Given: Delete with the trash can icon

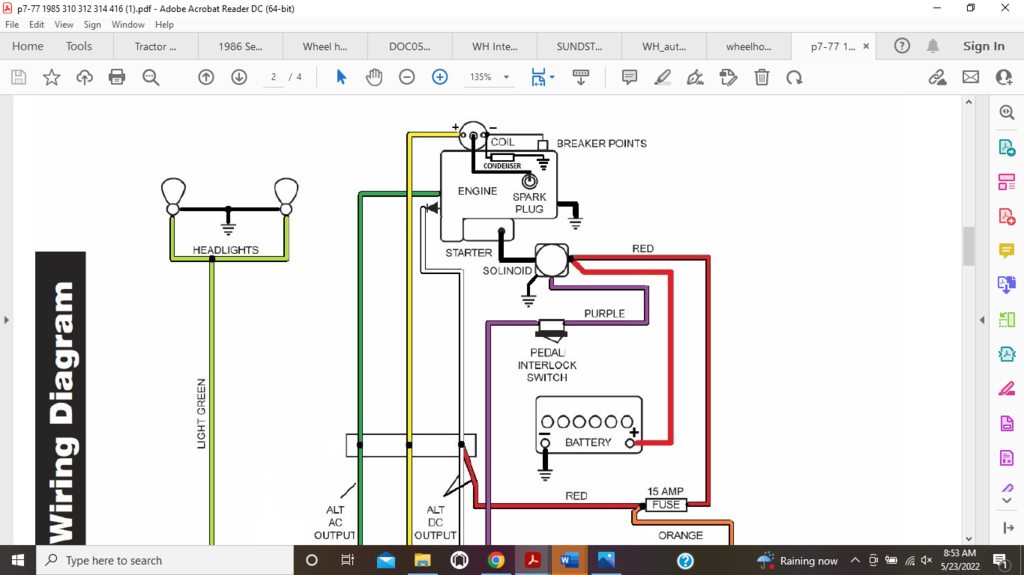Looking at the screenshot, I should click(761, 77).
